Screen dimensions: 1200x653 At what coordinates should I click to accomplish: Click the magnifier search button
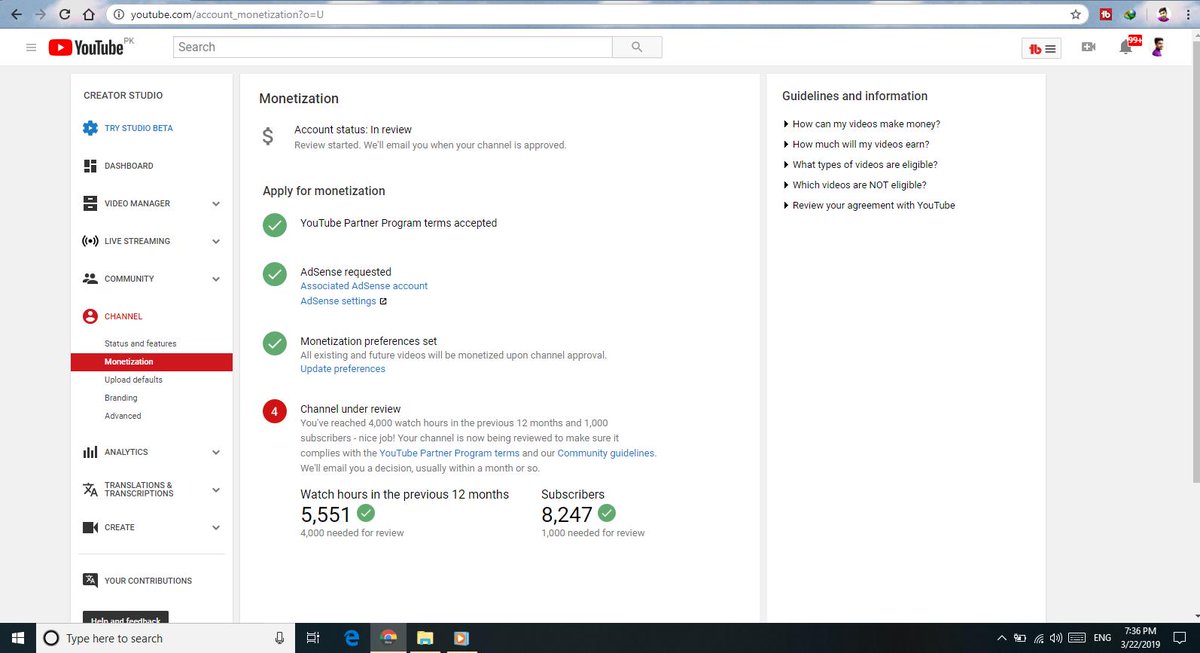(637, 47)
